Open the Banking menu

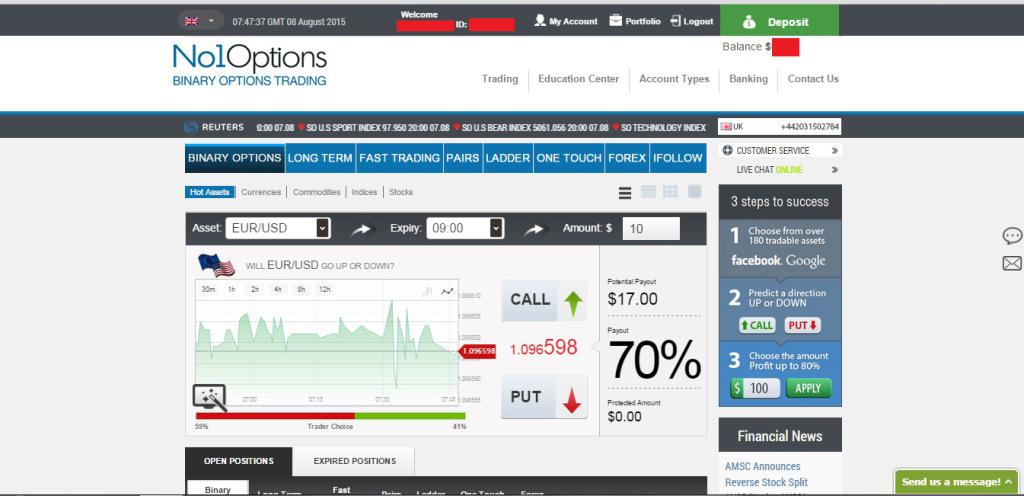[748, 78]
